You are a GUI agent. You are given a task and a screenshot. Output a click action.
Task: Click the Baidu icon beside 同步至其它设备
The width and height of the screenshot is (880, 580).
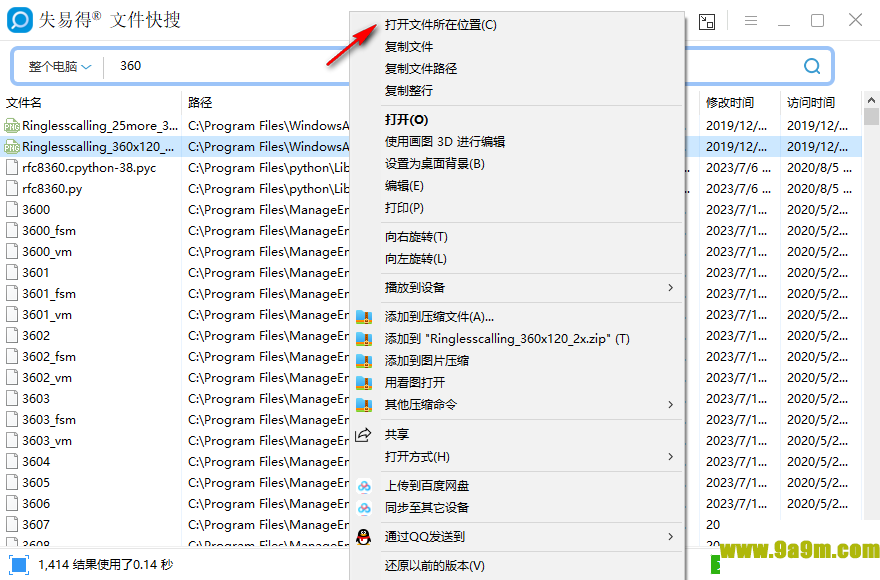(364, 508)
